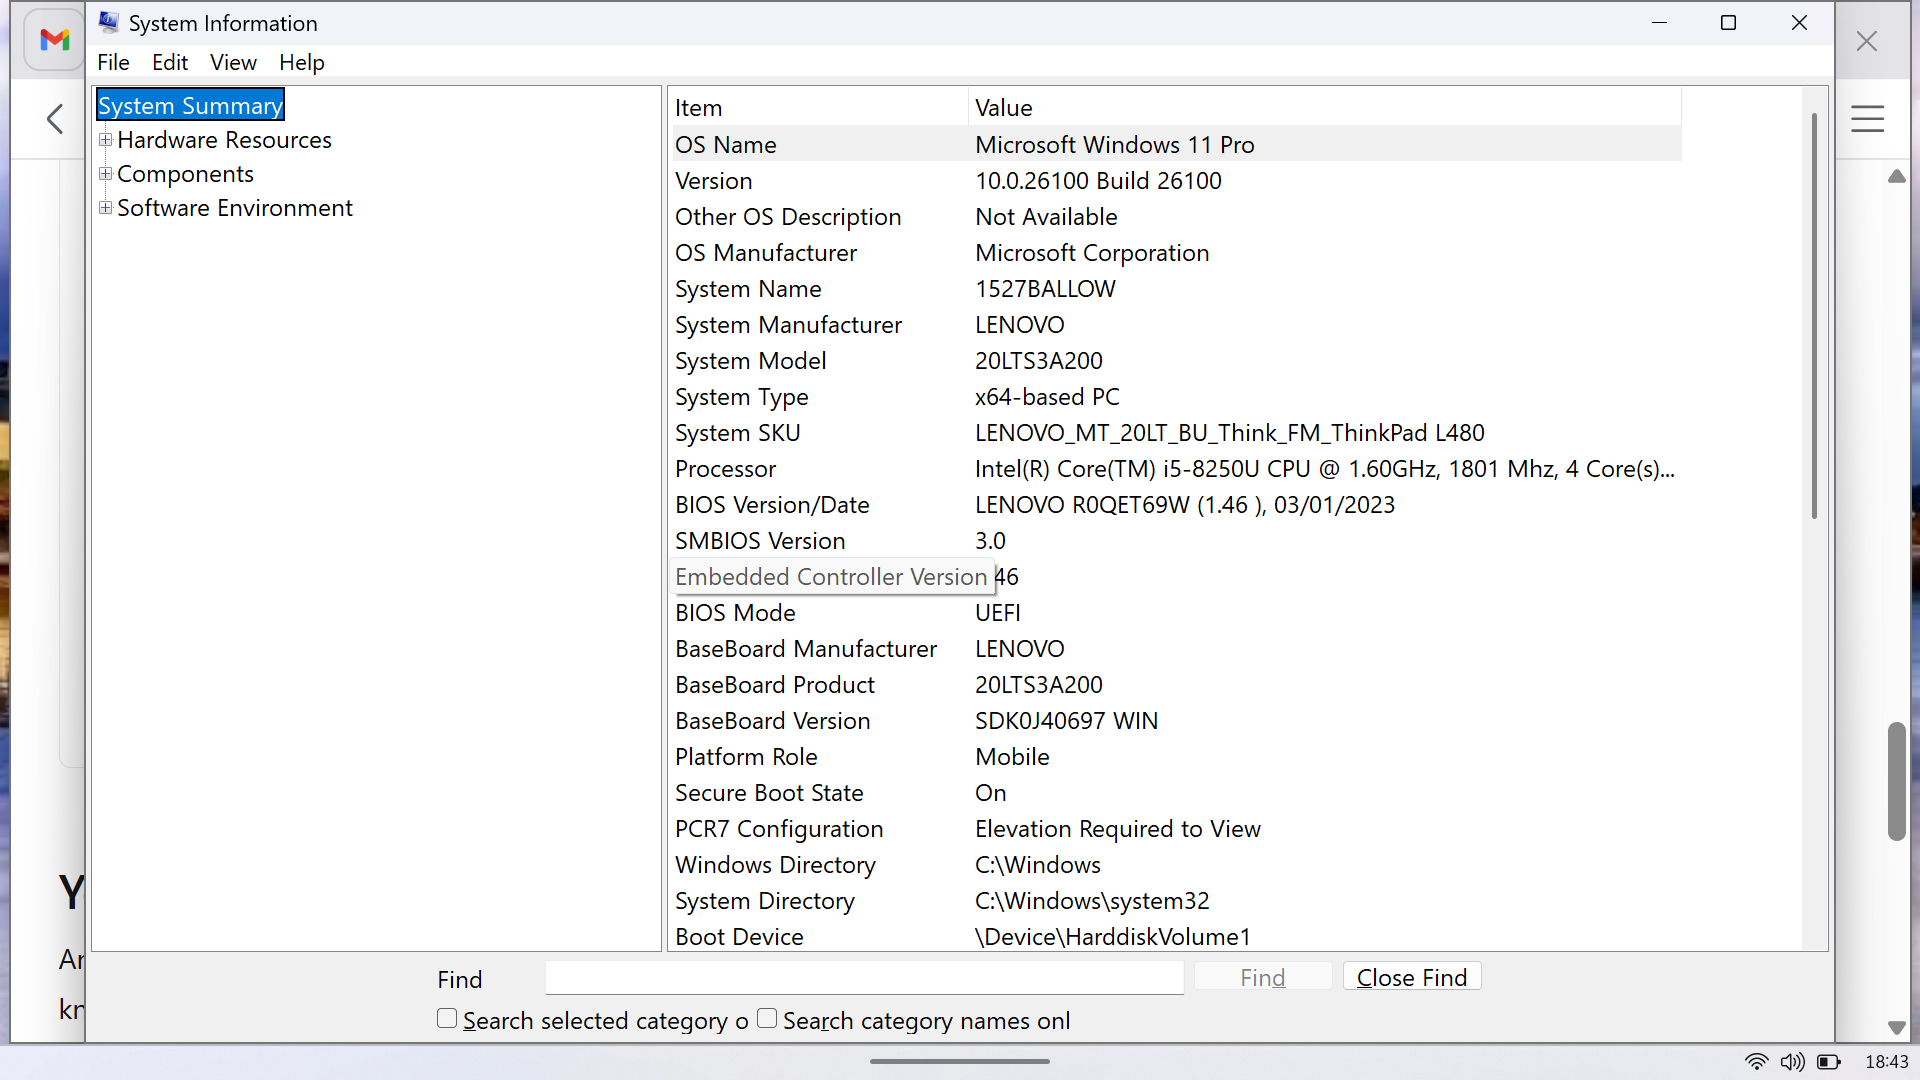Click the Gmail icon at top left
1920x1080 pixels.
pyautogui.click(x=54, y=40)
